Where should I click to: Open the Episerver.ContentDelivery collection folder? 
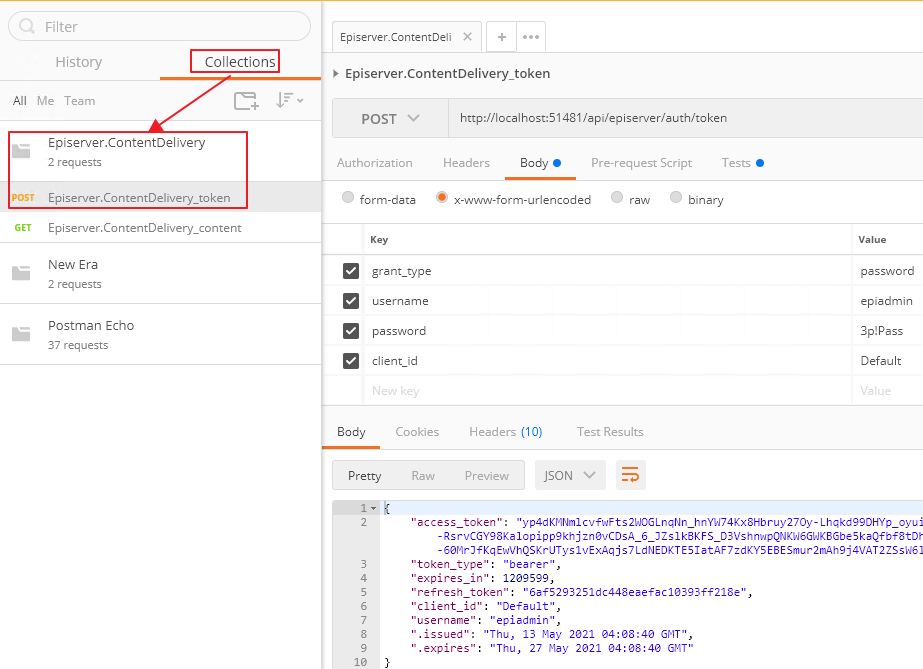tap(21, 151)
